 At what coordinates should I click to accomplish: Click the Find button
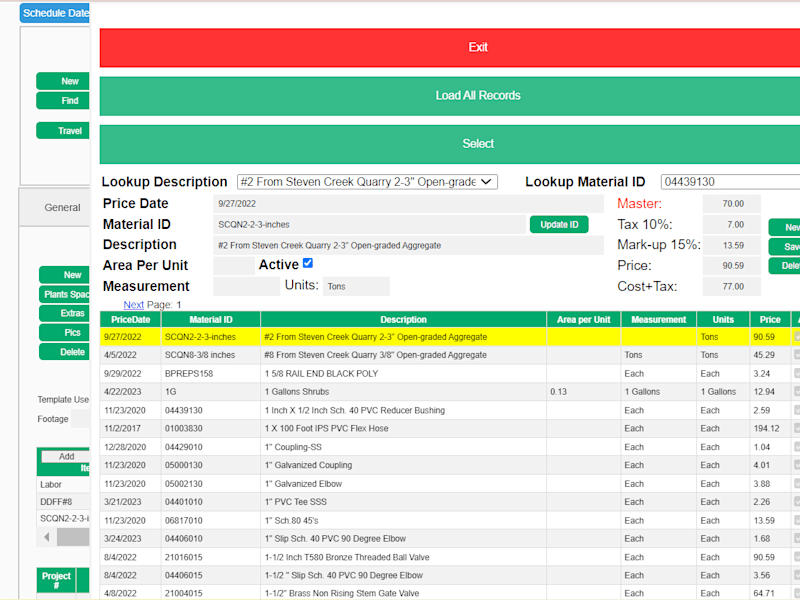tap(63, 101)
